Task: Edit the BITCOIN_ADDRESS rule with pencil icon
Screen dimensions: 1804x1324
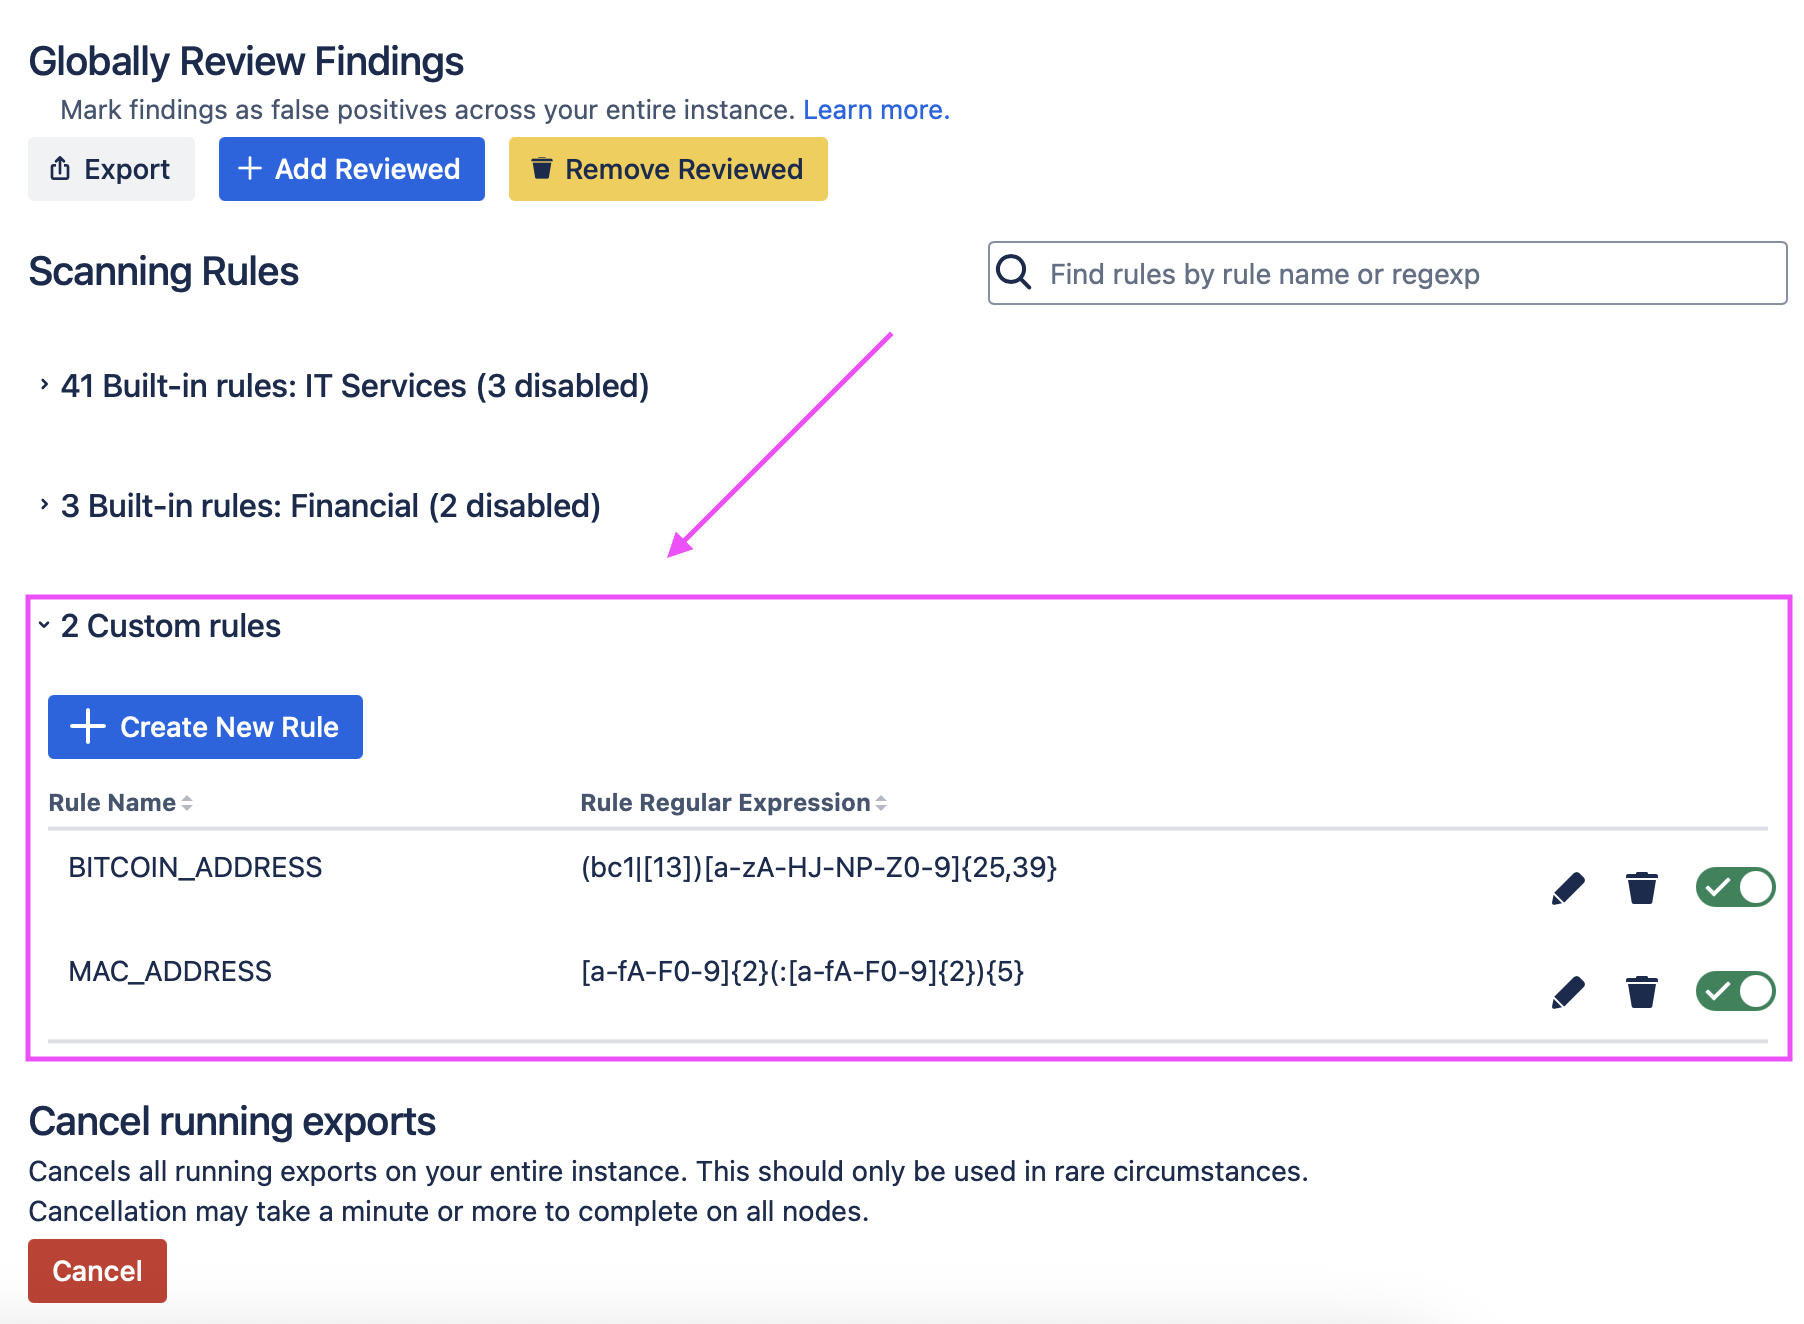Action: 1568,888
